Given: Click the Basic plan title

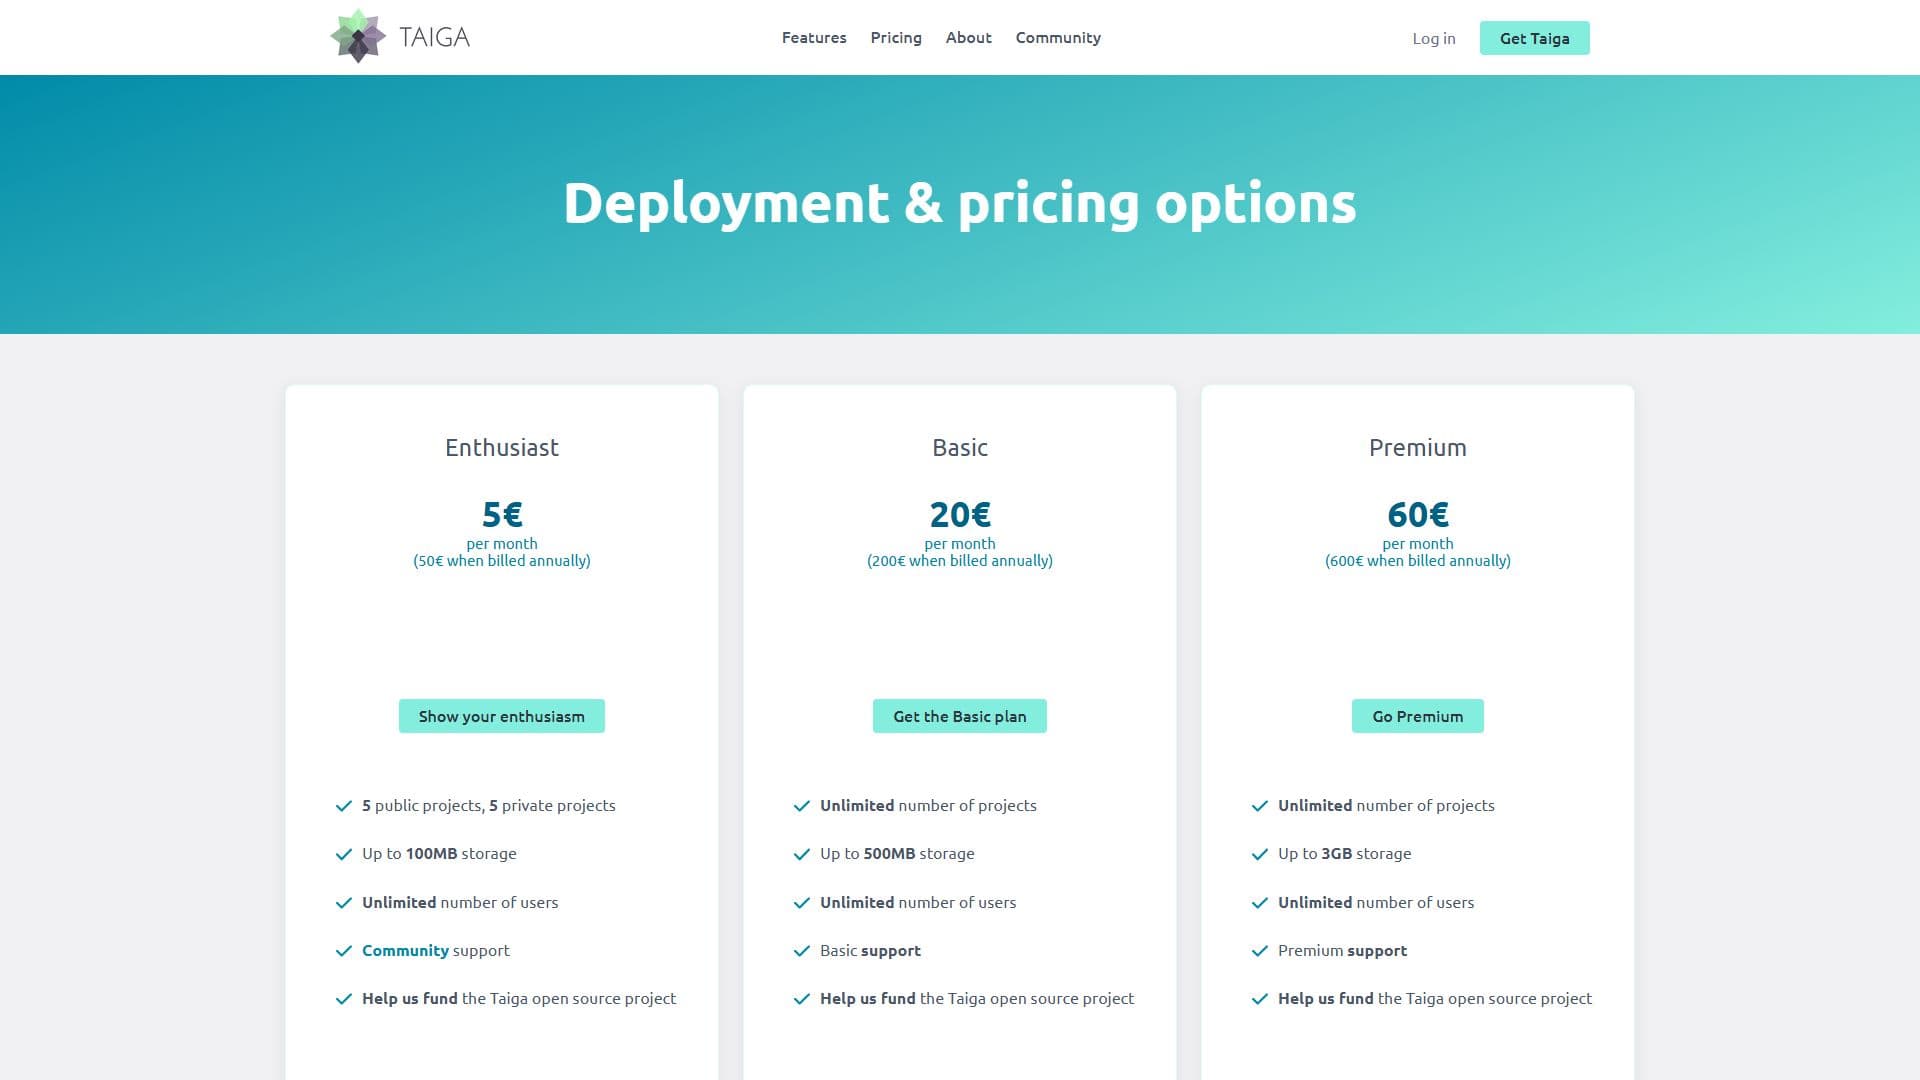Looking at the screenshot, I should [960, 448].
